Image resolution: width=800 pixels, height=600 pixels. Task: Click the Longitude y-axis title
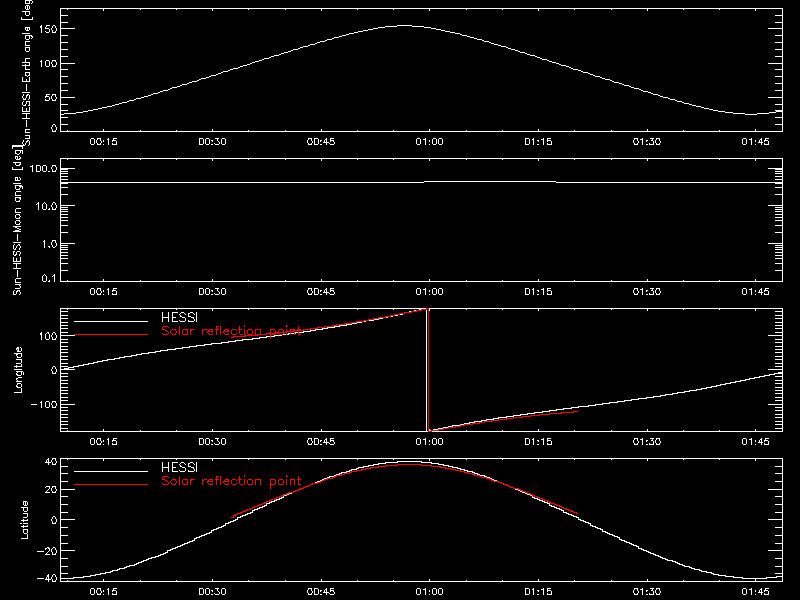pos(18,370)
